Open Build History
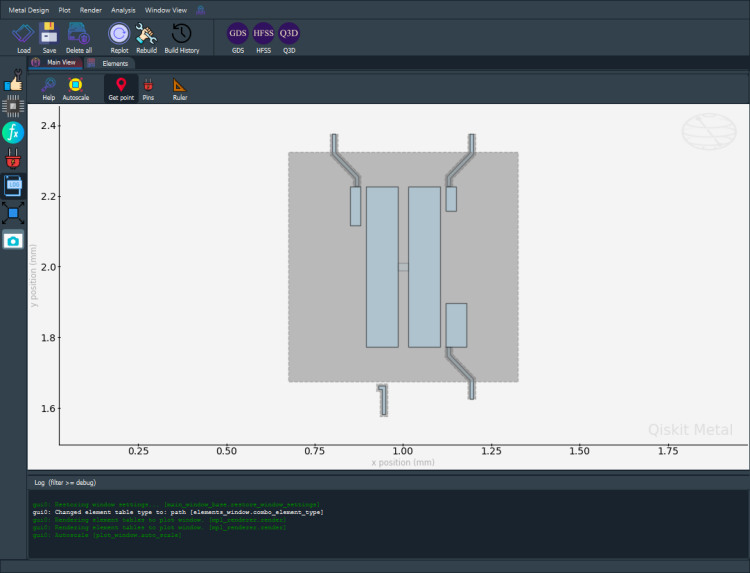The height and width of the screenshot is (573, 750). (182, 38)
